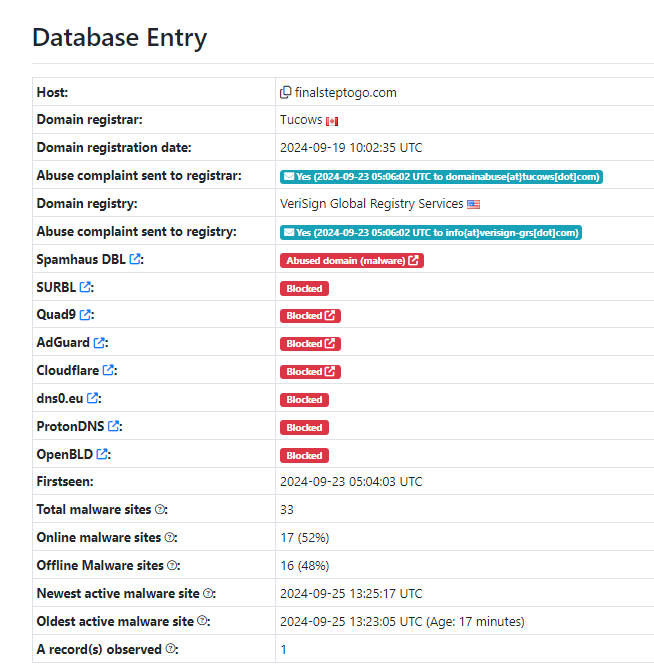This screenshot has height=671, width=654.
Task: Open the Cloudflare Blocked badge link
Action: pos(310,371)
